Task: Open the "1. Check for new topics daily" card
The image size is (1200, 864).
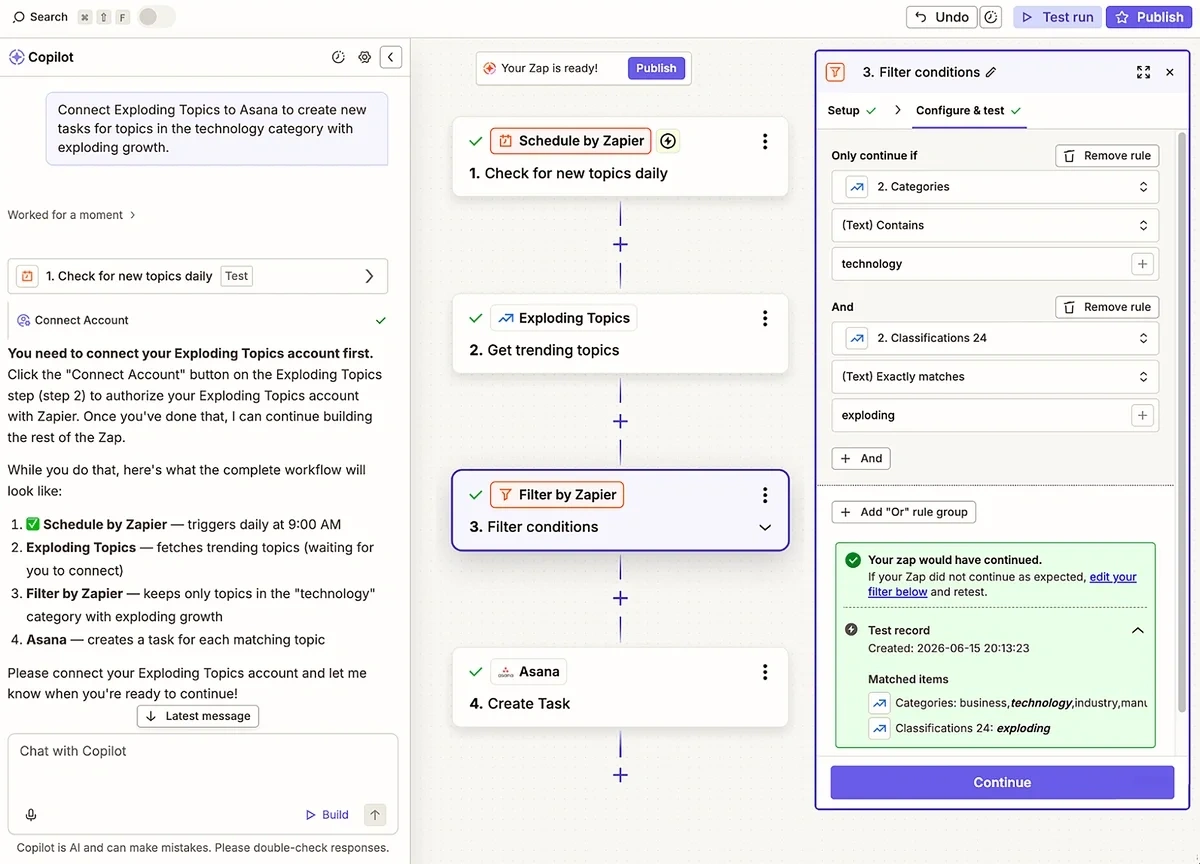Action: (x=197, y=276)
